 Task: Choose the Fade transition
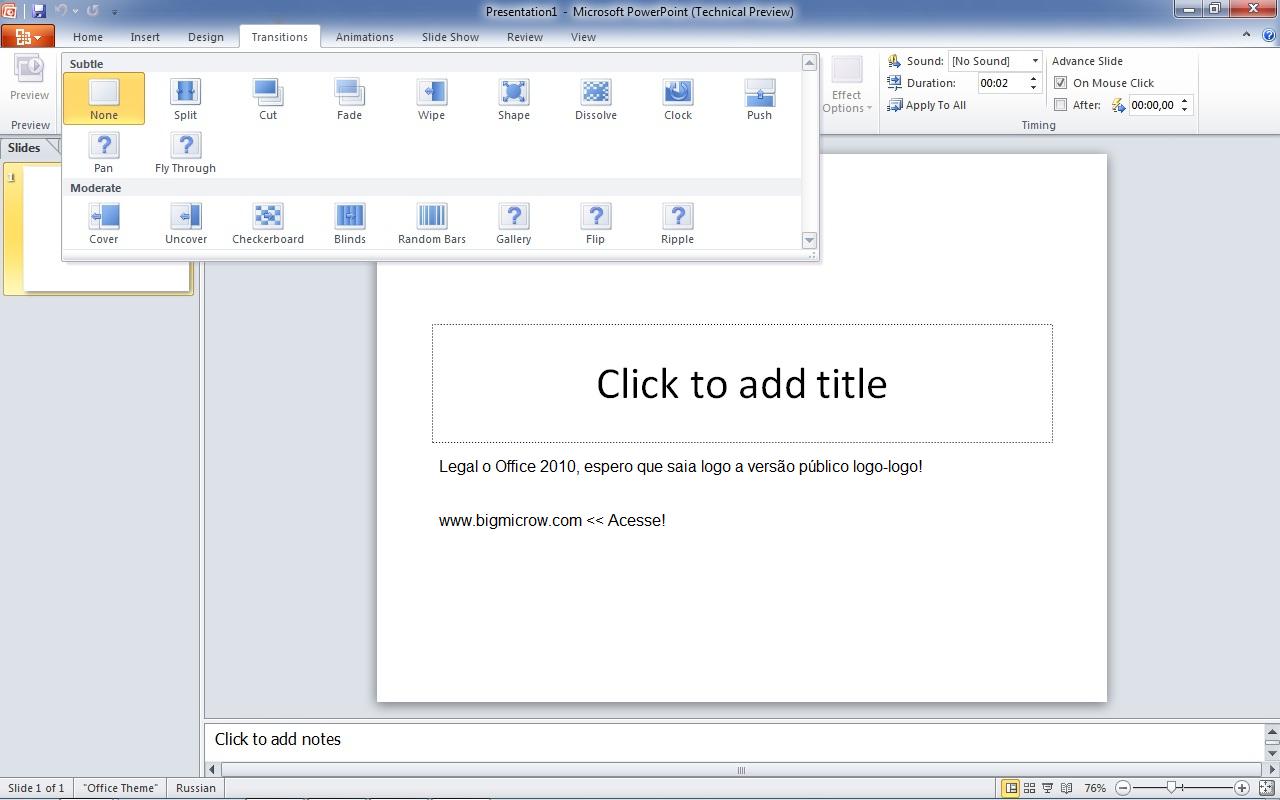point(349,98)
